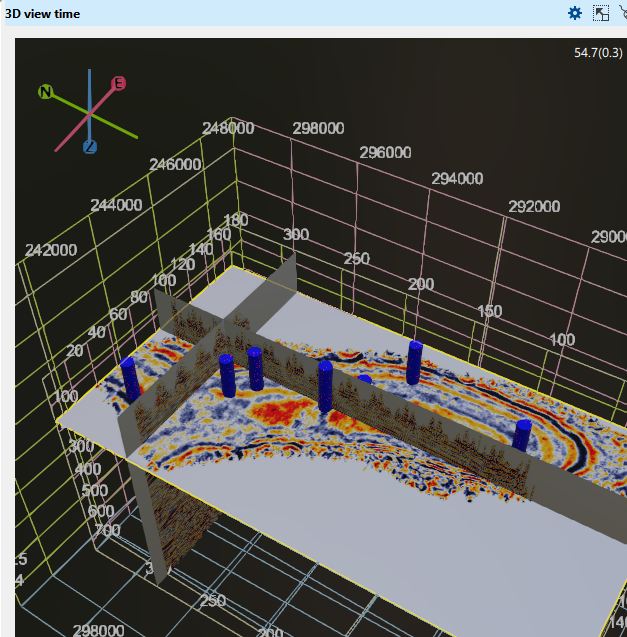Open the 3D view settings gear
The image size is (627, 637).
[x=575, y=13]
